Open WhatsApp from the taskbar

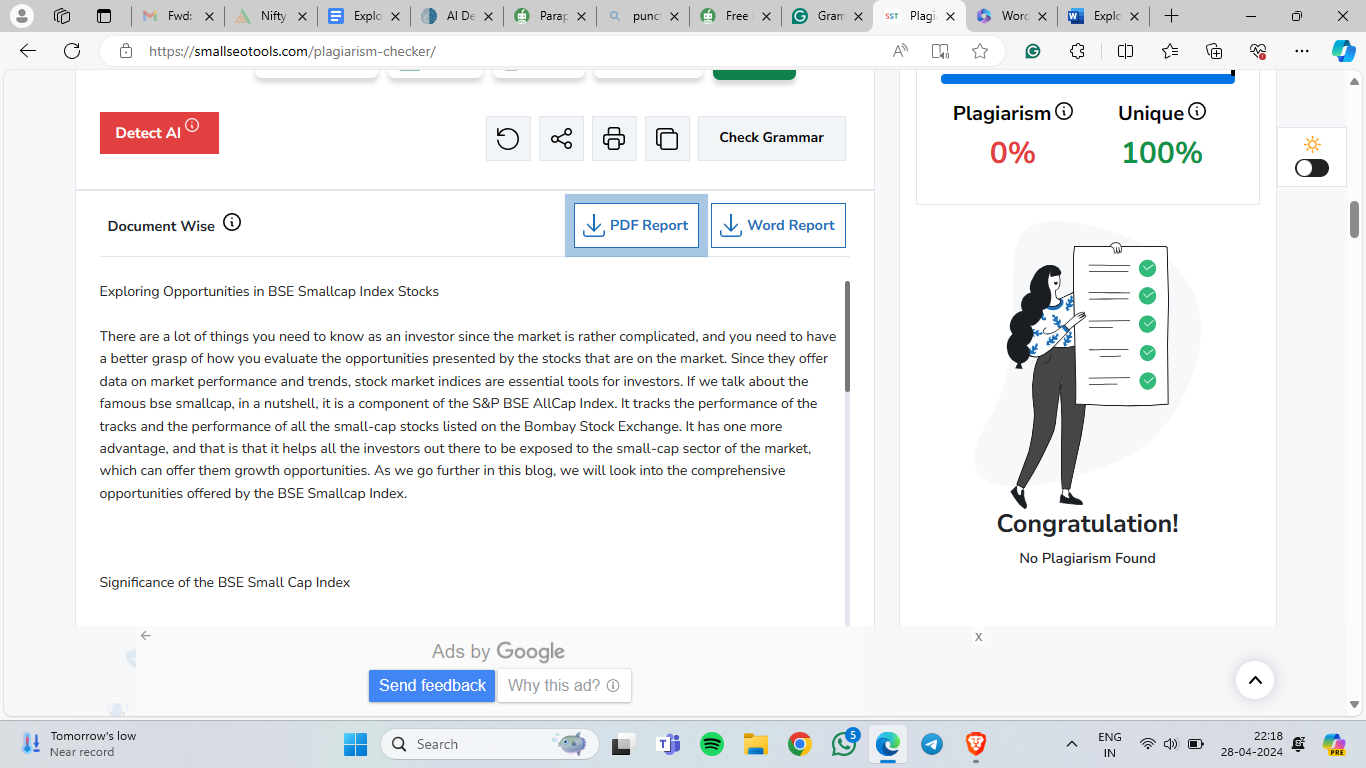(x=843, y=744)
